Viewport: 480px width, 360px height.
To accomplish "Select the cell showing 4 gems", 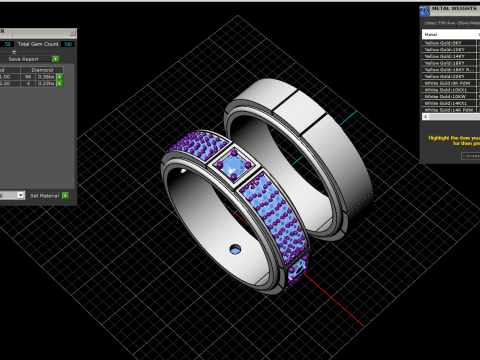I will pos(28,83).
